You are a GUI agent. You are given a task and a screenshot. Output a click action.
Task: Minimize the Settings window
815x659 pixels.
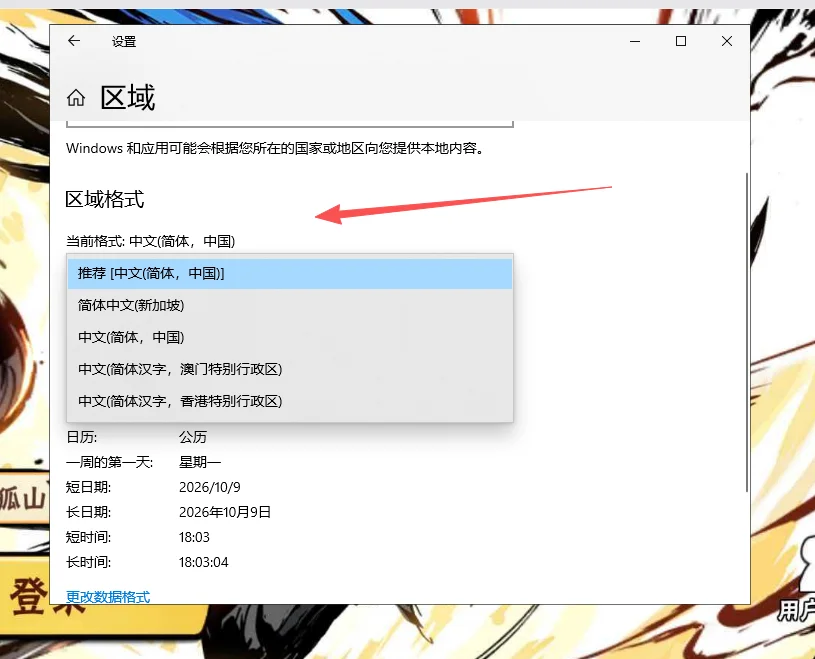[x=635, y=41]
